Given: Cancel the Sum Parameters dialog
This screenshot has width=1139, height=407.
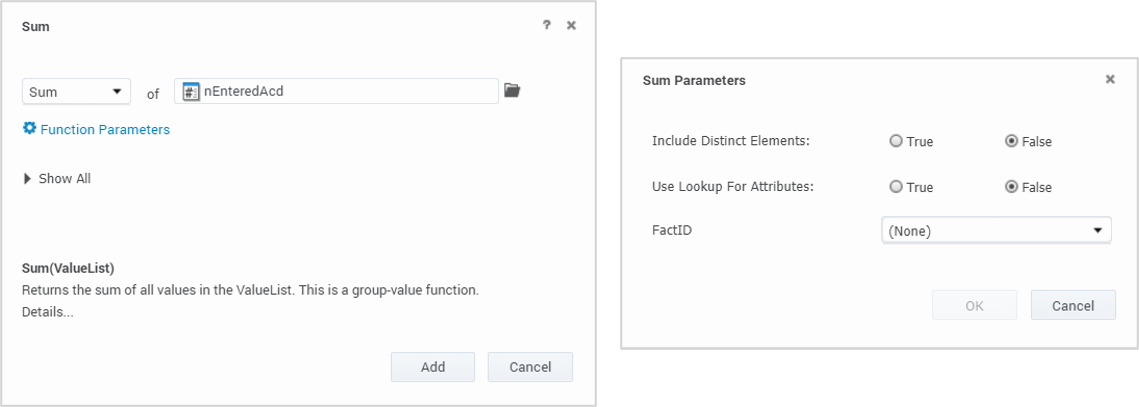Looking at the screenshot, I should [x=1073, y=306].
